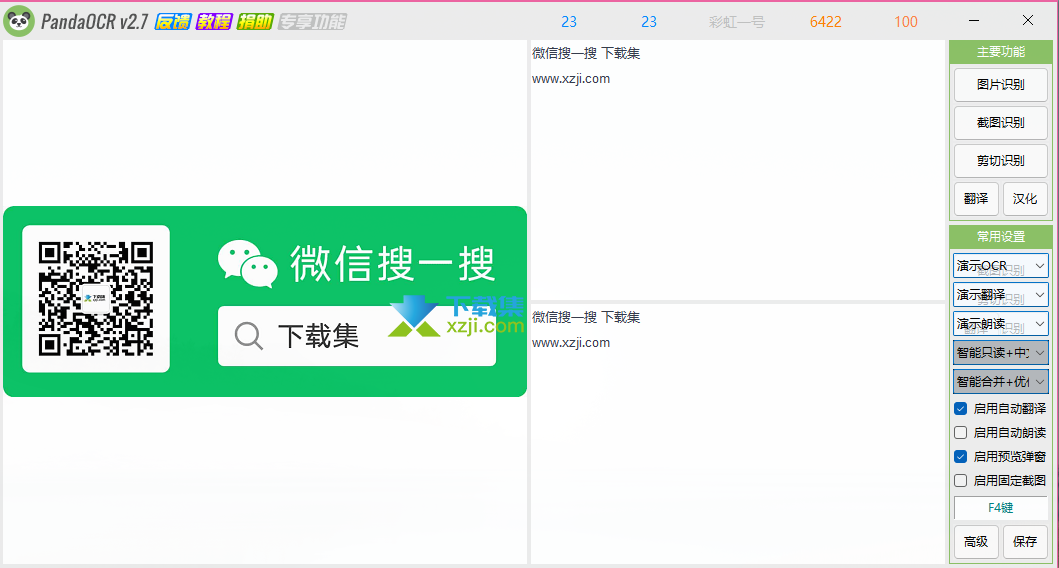The width and height of the screenshot is (1059, 568).
Task: Open the 演示OCR dropdown
Action: tap(1000, 265)
